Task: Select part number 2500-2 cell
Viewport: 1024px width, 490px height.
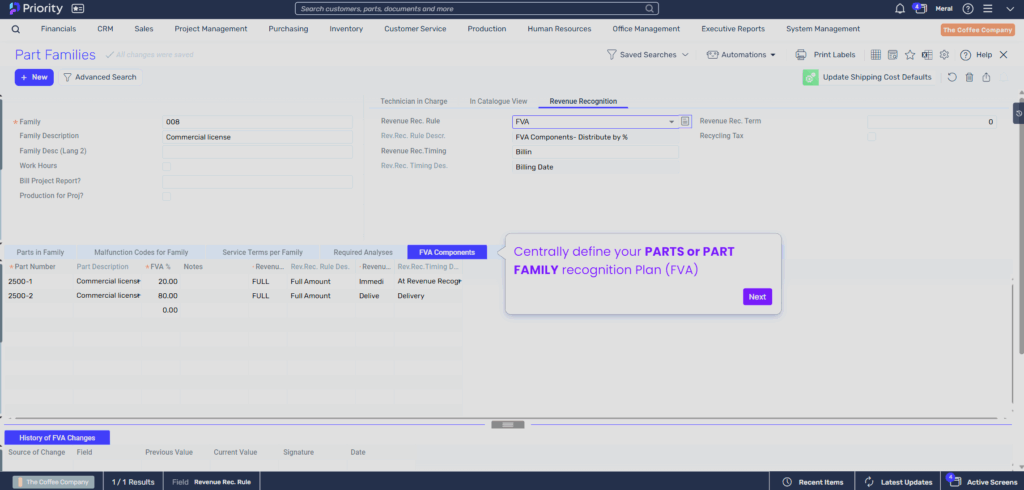Action: pyautogui.click(x=39, y=295)
